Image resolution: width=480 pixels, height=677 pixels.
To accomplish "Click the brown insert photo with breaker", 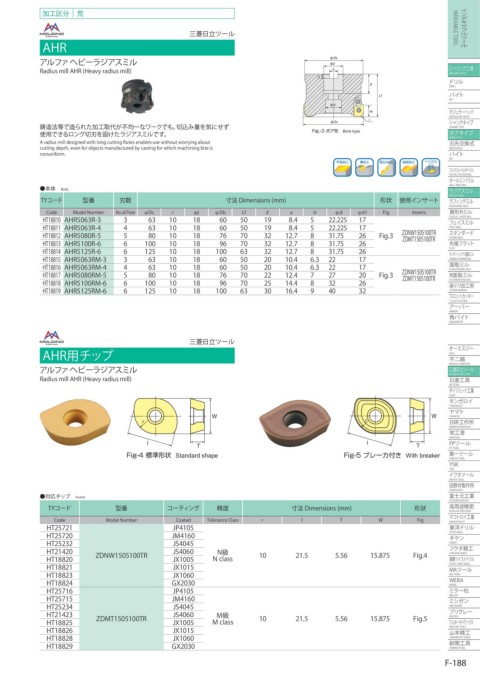I will tap(295, 422).
